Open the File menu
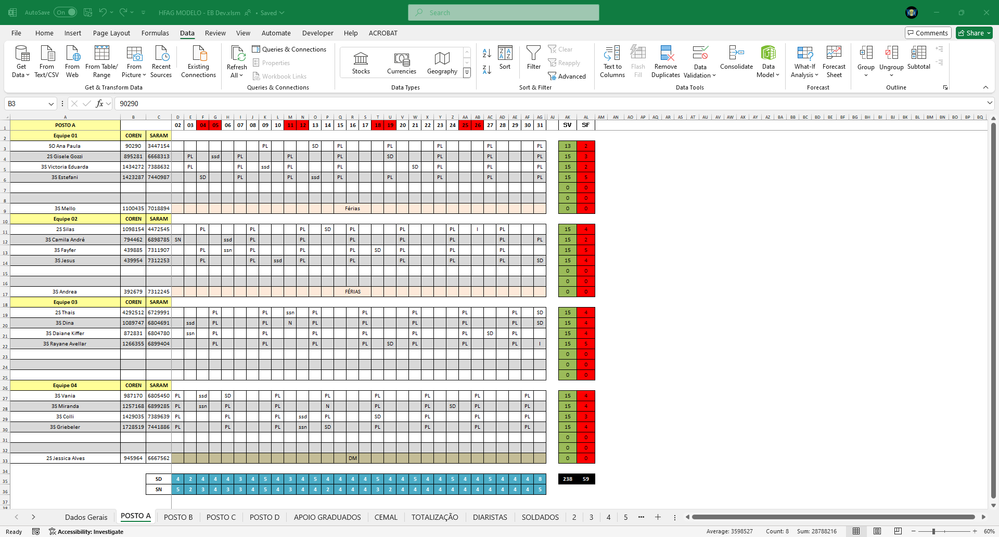 [16, 33]
